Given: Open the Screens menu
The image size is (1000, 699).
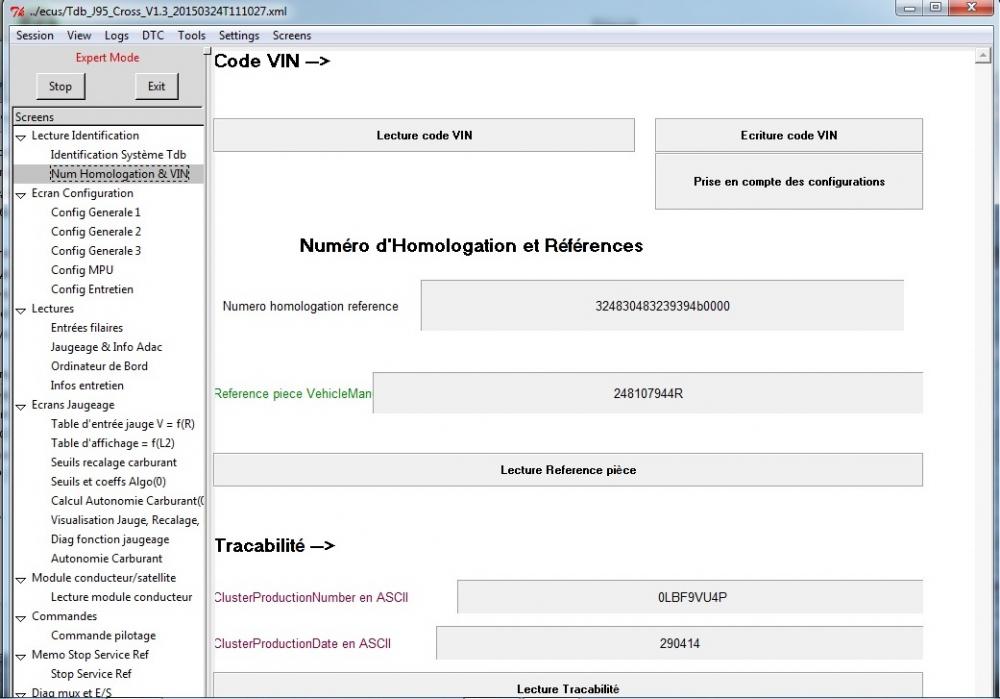Looking at the screenshot, I should (x=292, y=36).
